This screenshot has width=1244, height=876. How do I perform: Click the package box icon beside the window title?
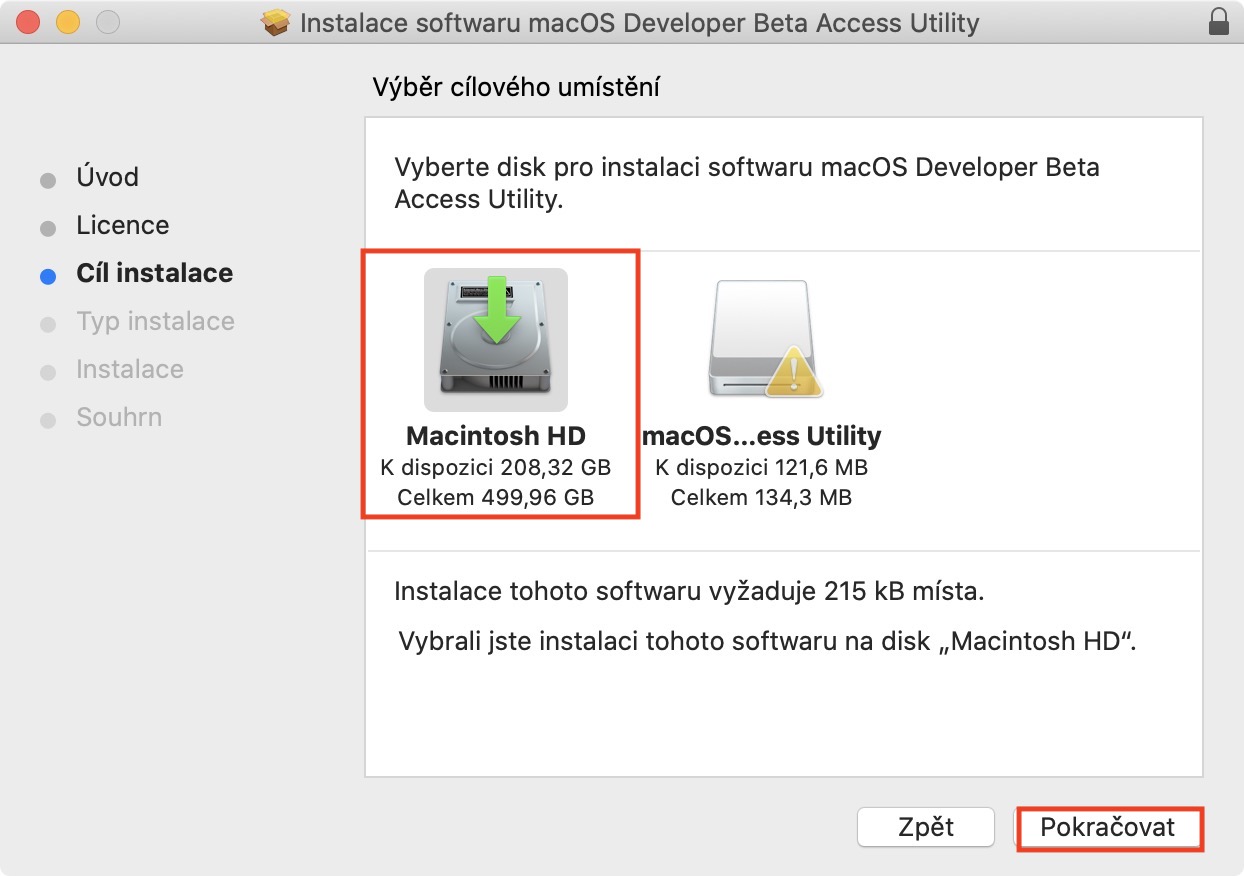pyautogui.click(x=276, y=22)
